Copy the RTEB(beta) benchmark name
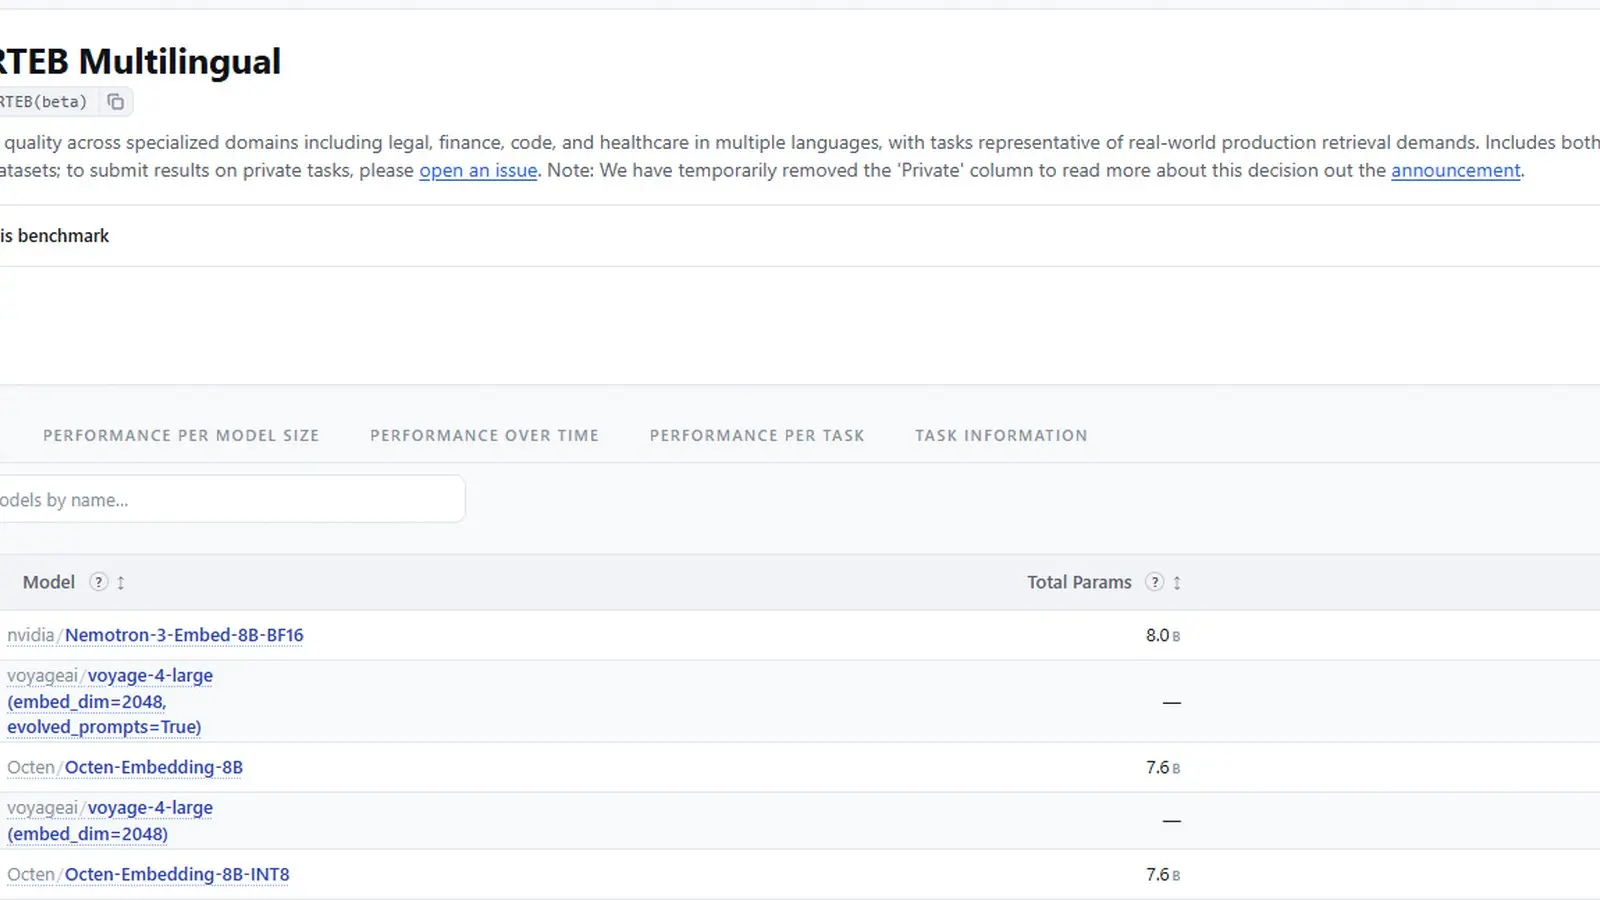 116,102
